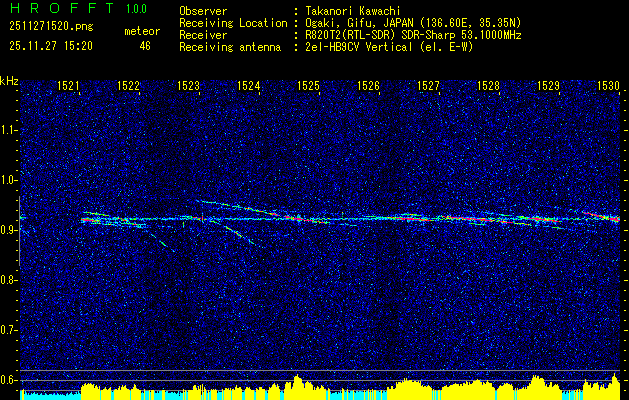Click the meteor count 46
This screenshot has height=400, width=629.
pyautogui.click(x=145, y=46)
